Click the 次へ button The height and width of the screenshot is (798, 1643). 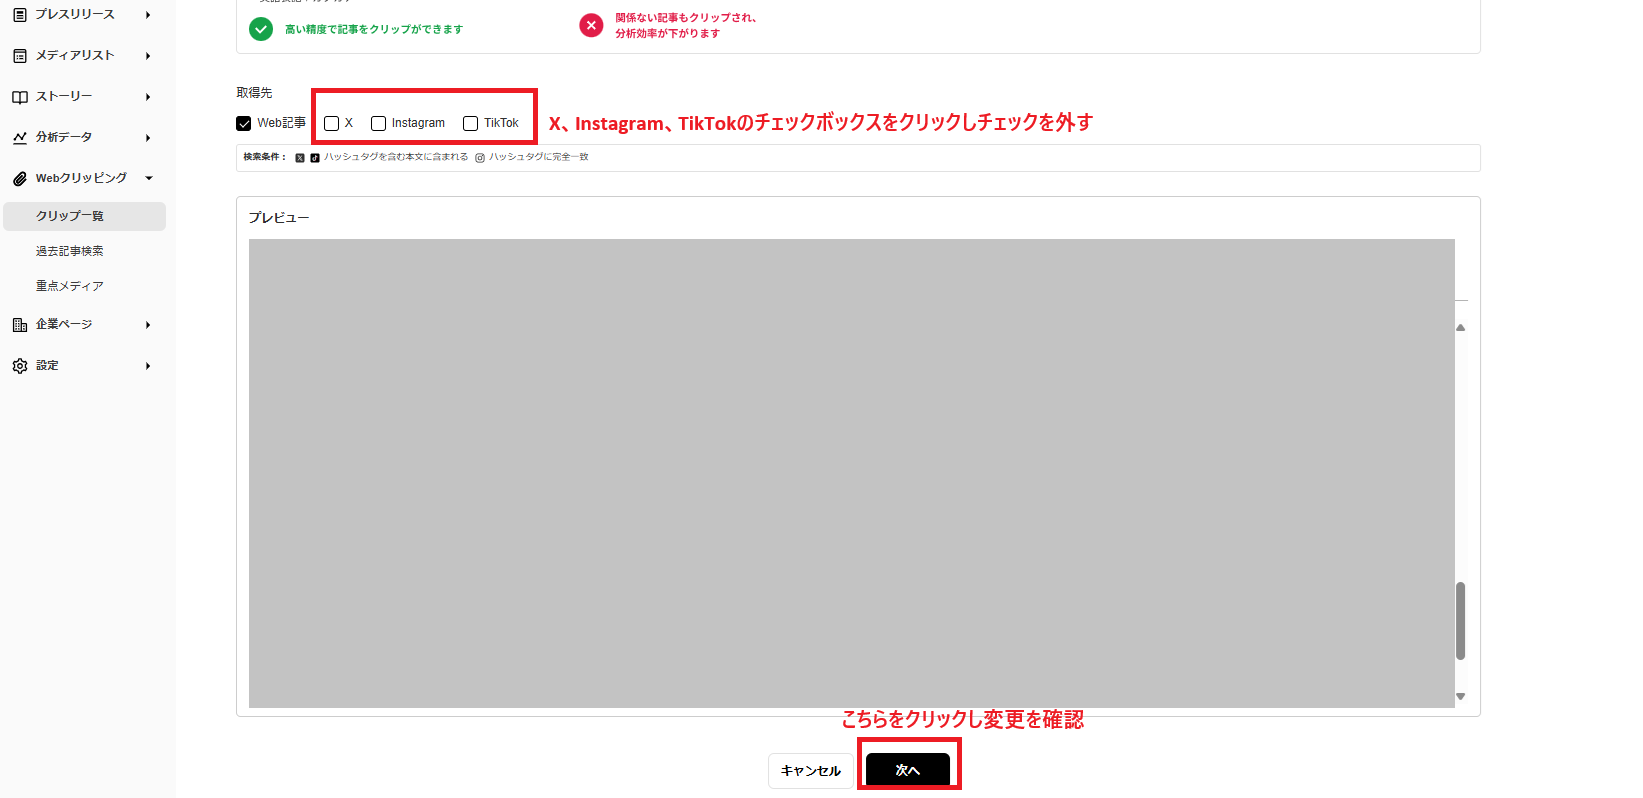point(908,770)
